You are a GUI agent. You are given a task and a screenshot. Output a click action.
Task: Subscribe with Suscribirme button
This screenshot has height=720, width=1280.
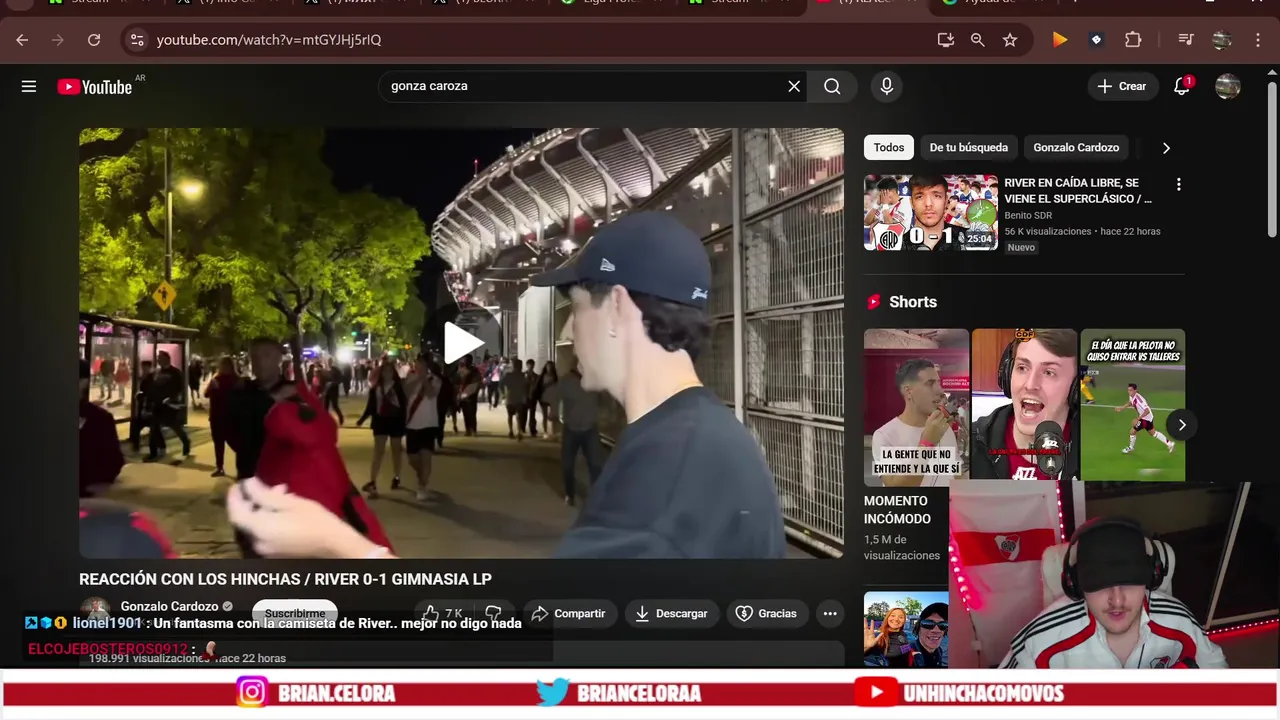(x=295, y=613)
